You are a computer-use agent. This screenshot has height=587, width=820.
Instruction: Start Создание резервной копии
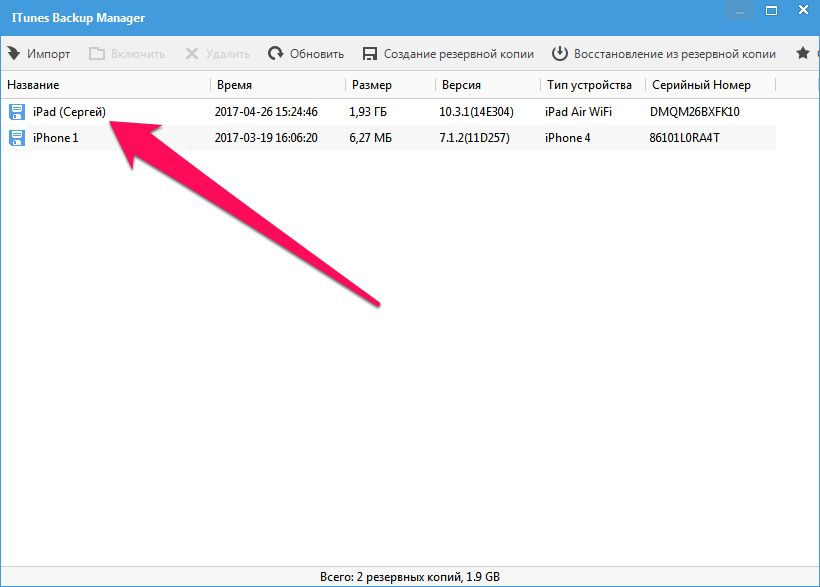[459, 54]
